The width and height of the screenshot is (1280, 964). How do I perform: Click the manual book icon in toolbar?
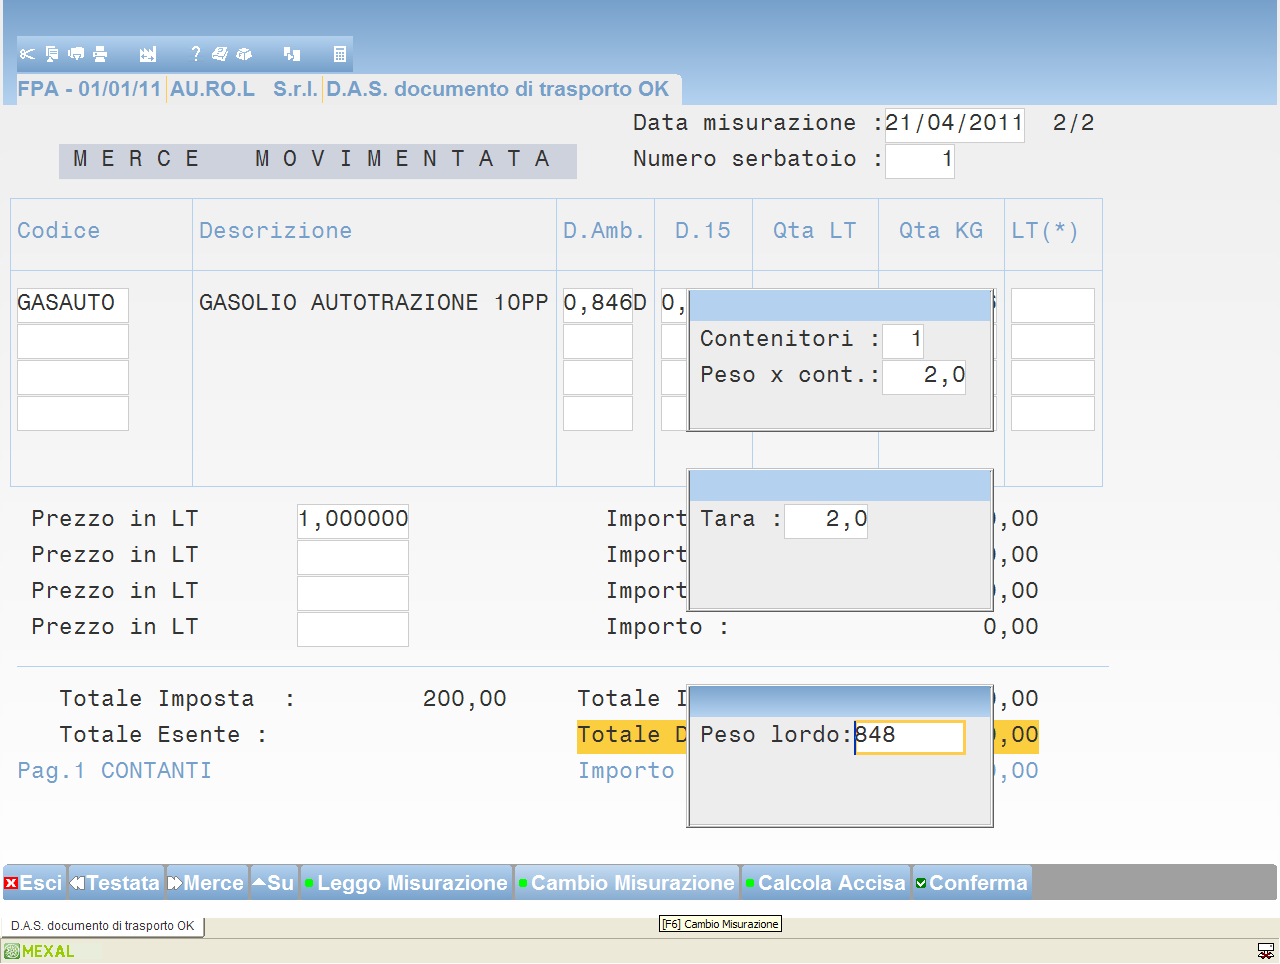tap(220, 54)
